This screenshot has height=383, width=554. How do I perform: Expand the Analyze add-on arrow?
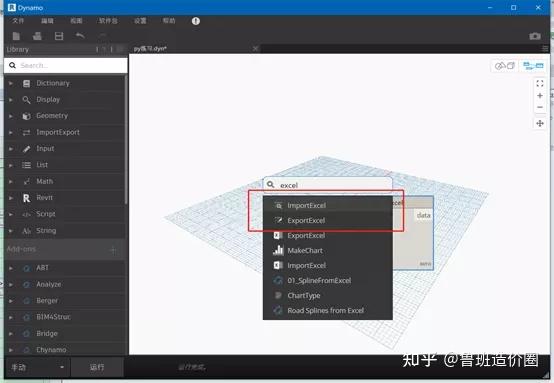coord(11,284)
